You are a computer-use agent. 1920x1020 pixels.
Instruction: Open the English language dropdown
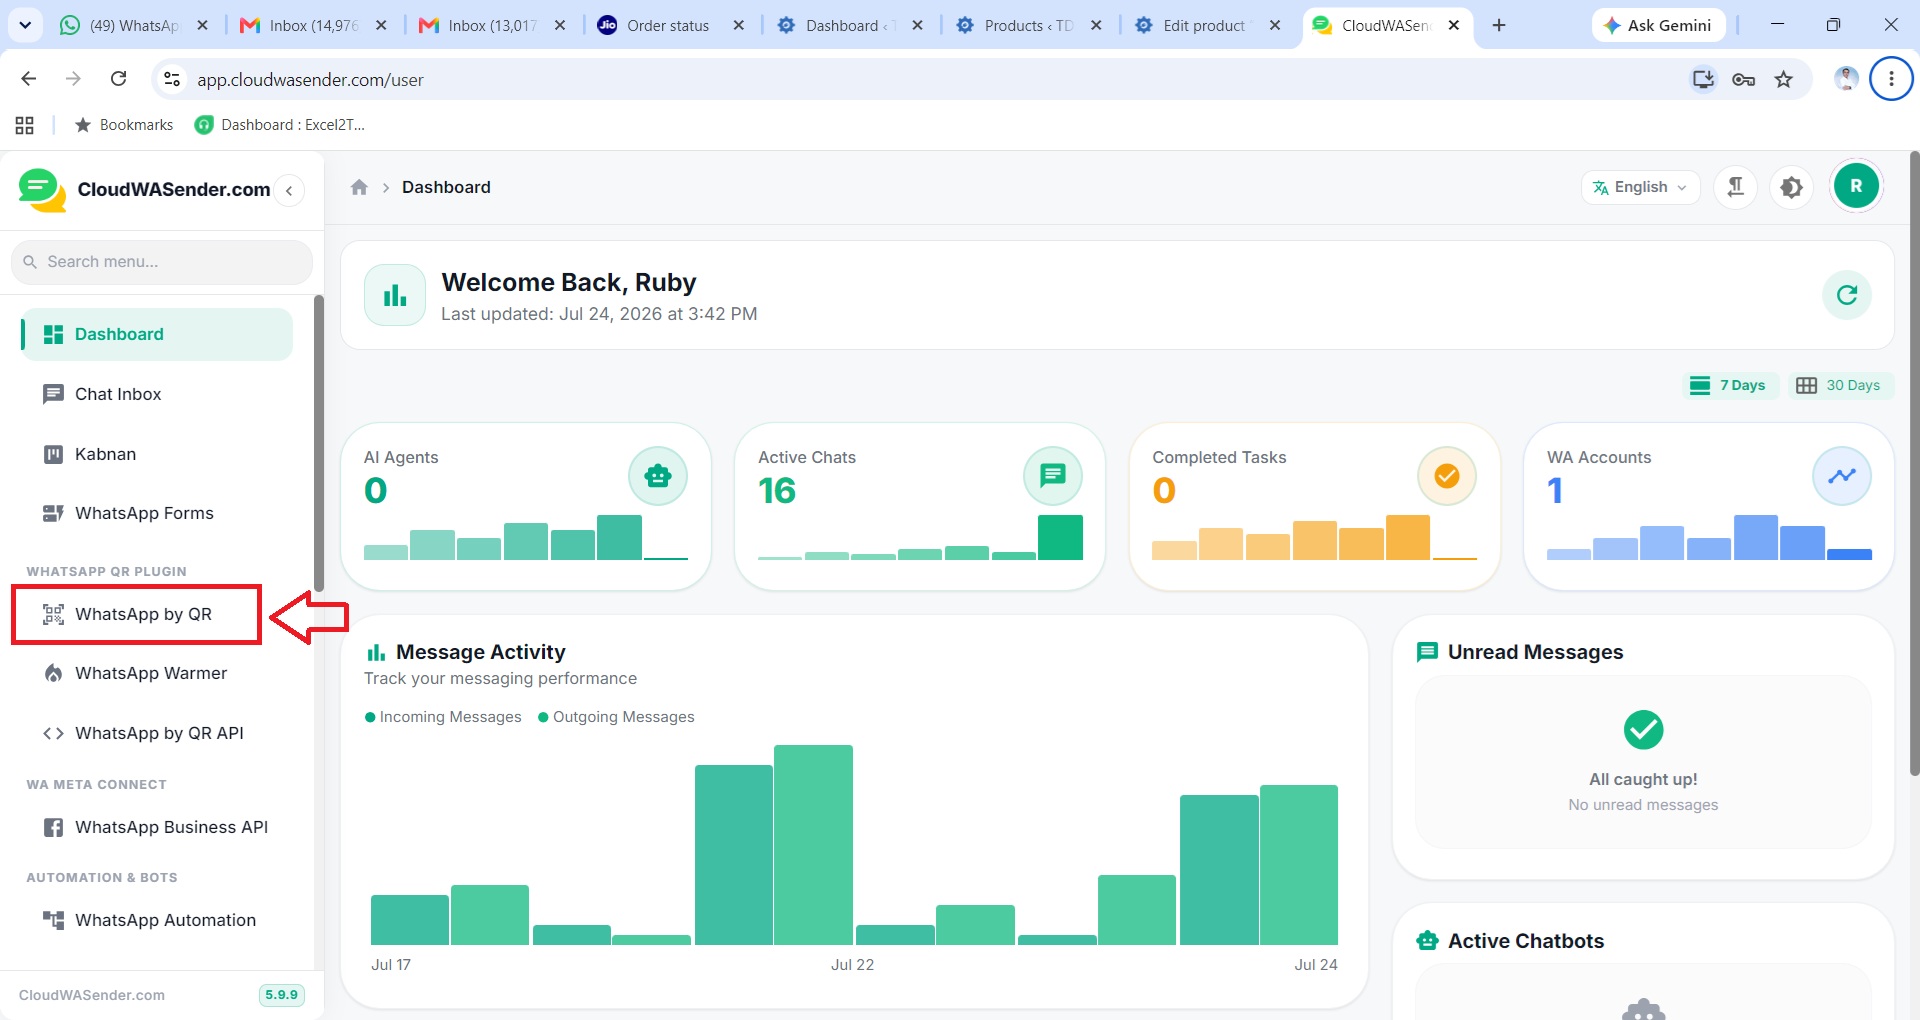coord(1640,187)
